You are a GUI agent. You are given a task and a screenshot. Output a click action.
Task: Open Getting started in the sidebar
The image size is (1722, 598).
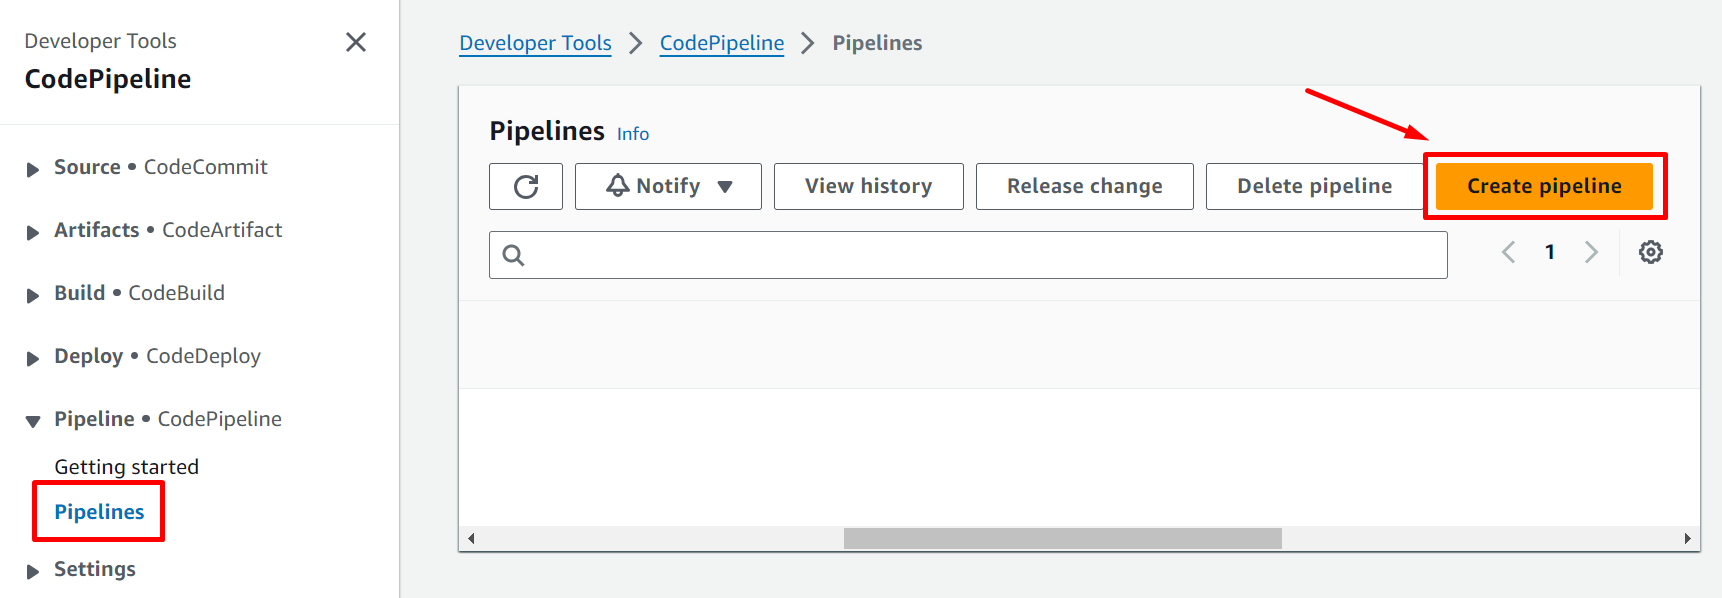pyautogui.click(x=126, y=467)
